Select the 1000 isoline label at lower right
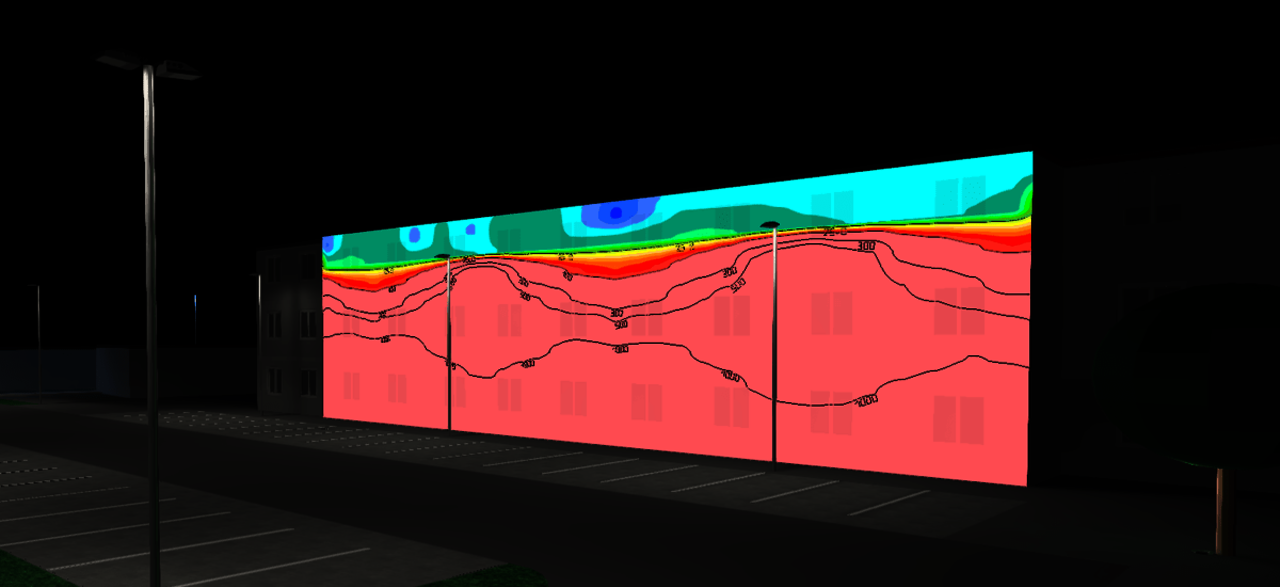This screenshot has width=1280, height=587. (x=866, y=400)
